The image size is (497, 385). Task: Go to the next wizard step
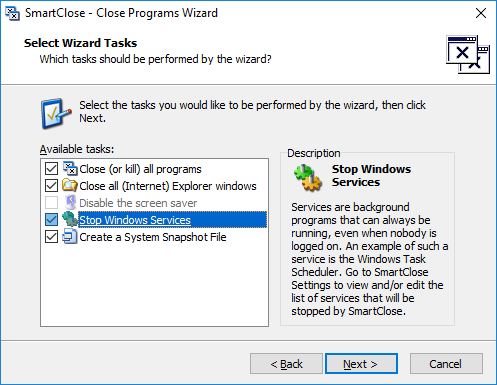coord(361,364)
